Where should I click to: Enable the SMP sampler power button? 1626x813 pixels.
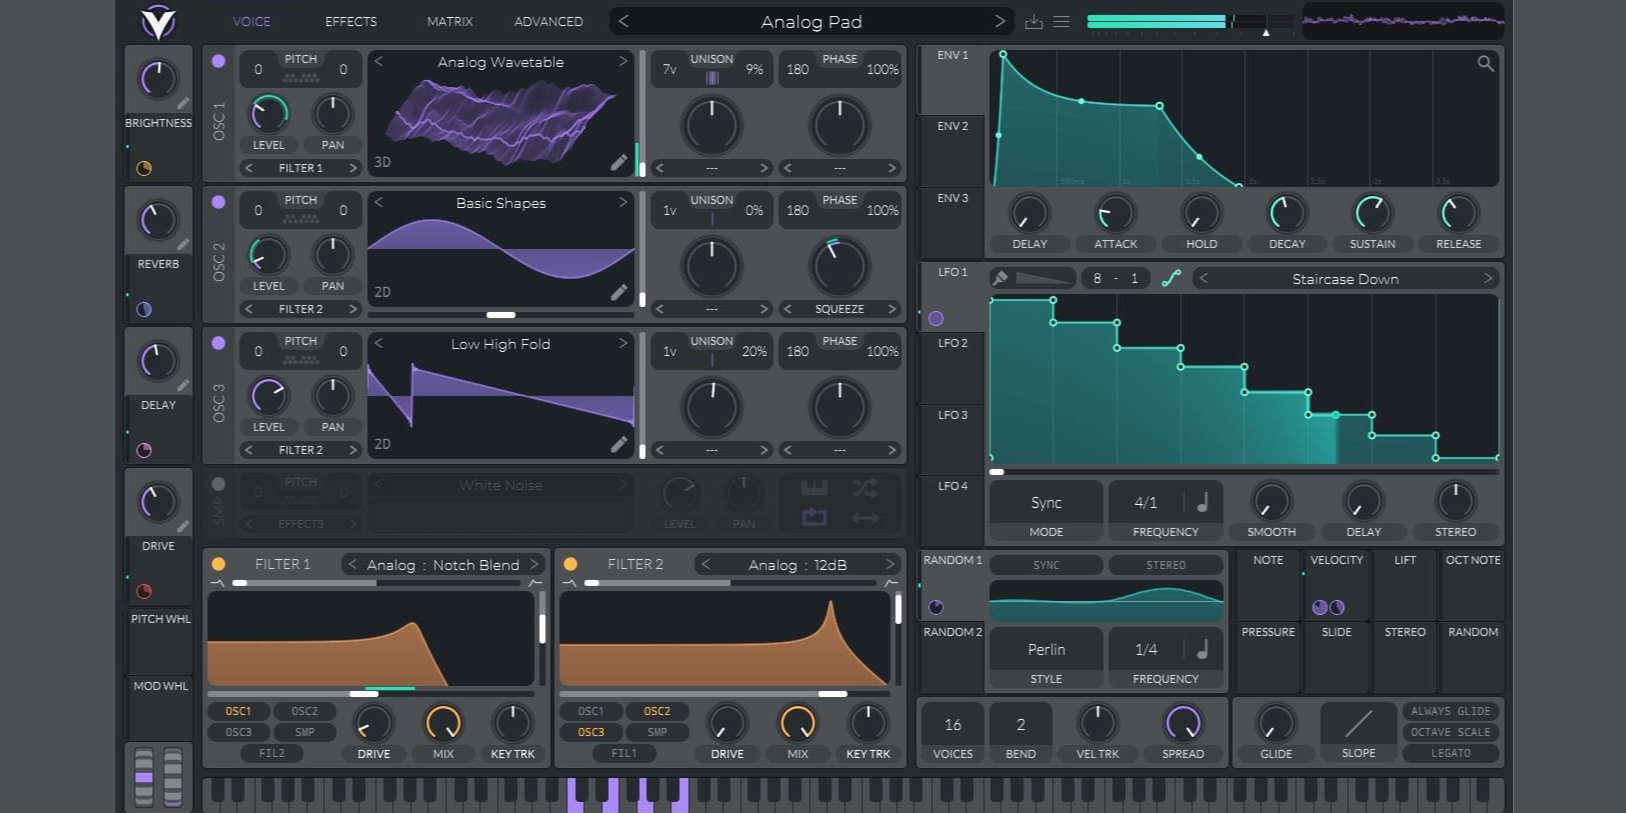(x=218, y=484)
